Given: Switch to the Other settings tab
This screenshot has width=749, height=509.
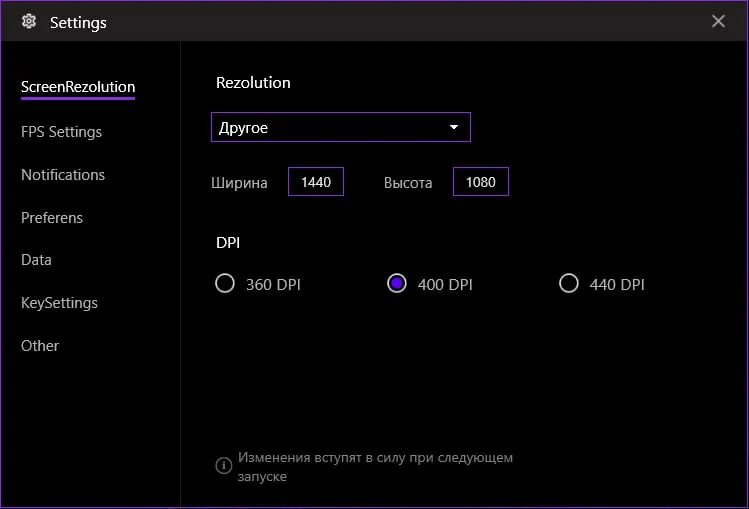Looking at the screenshot, I should click(40, 346).
